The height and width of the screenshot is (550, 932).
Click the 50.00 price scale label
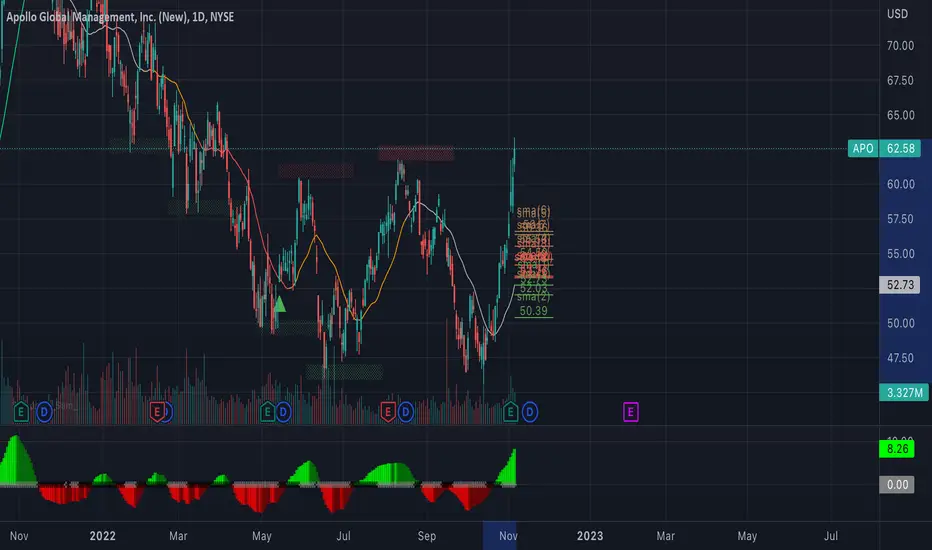900,323
